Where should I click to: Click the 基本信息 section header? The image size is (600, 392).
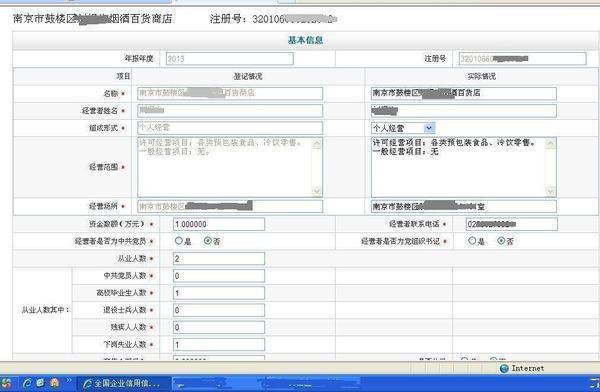tap(305, 40)
